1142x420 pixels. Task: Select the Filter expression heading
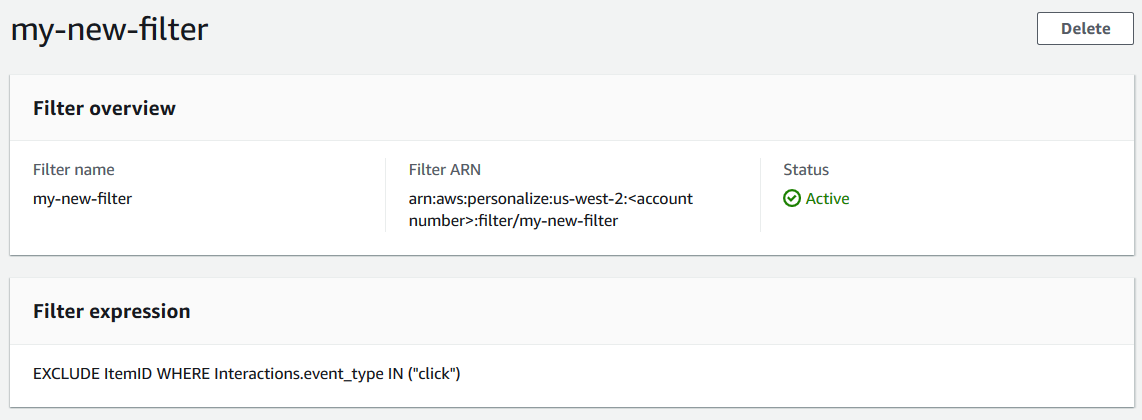[111, 312]
